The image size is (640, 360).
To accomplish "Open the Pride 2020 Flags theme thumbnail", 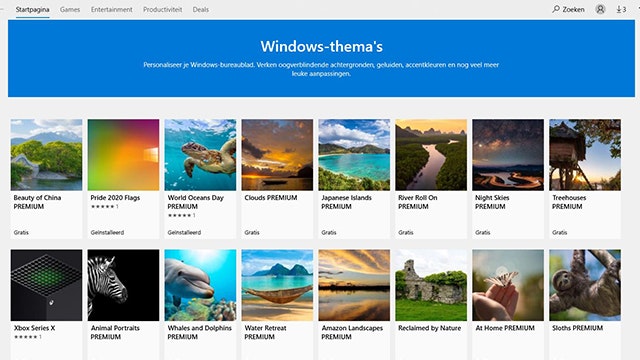I will pos(123,155).
